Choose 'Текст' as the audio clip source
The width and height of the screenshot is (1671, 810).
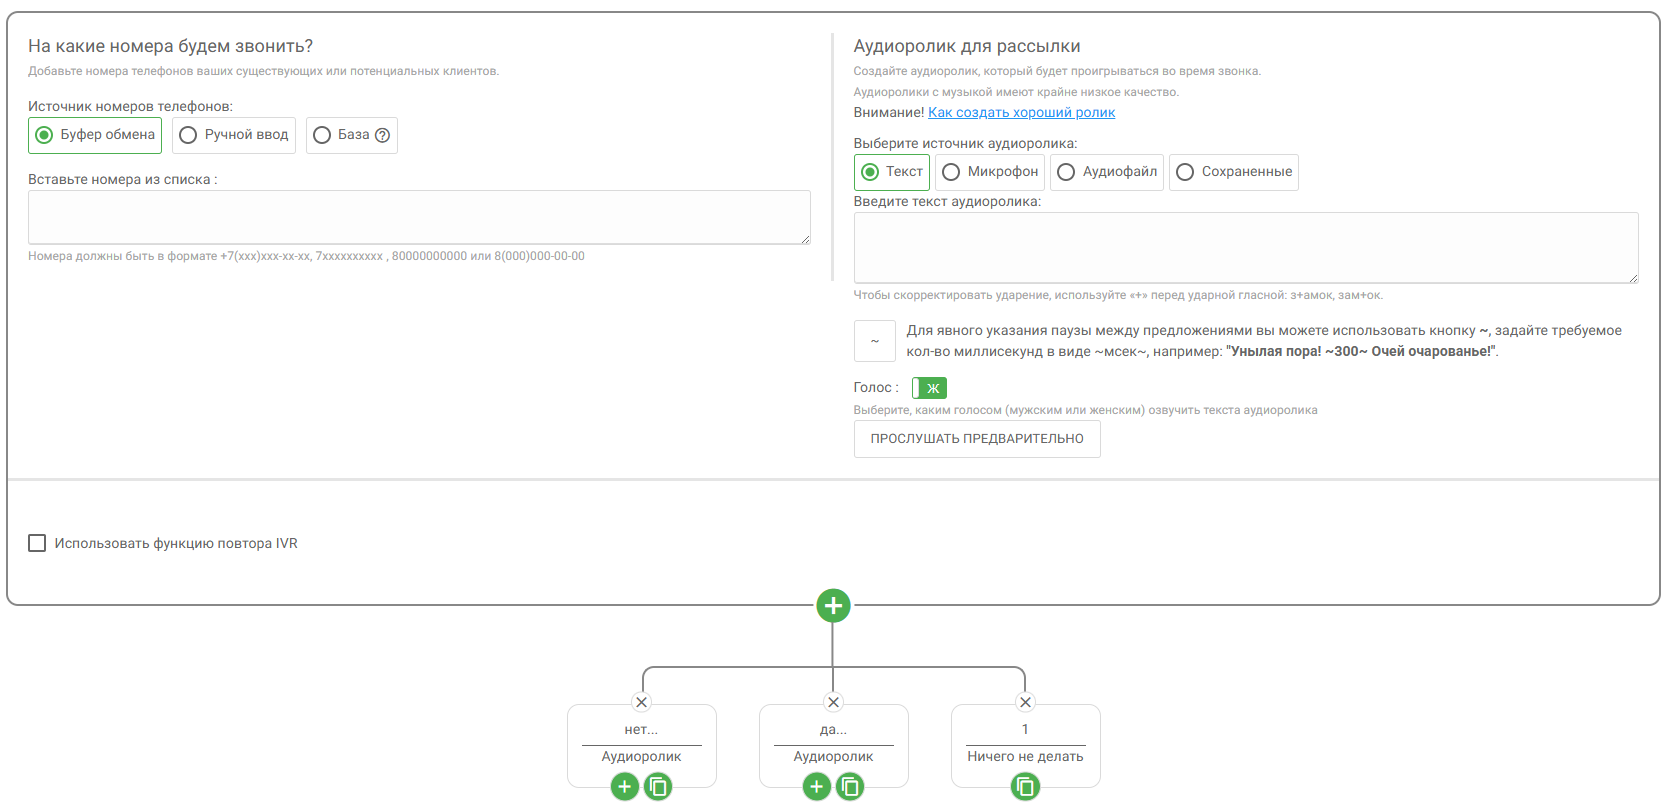click(x=892, y=172)
